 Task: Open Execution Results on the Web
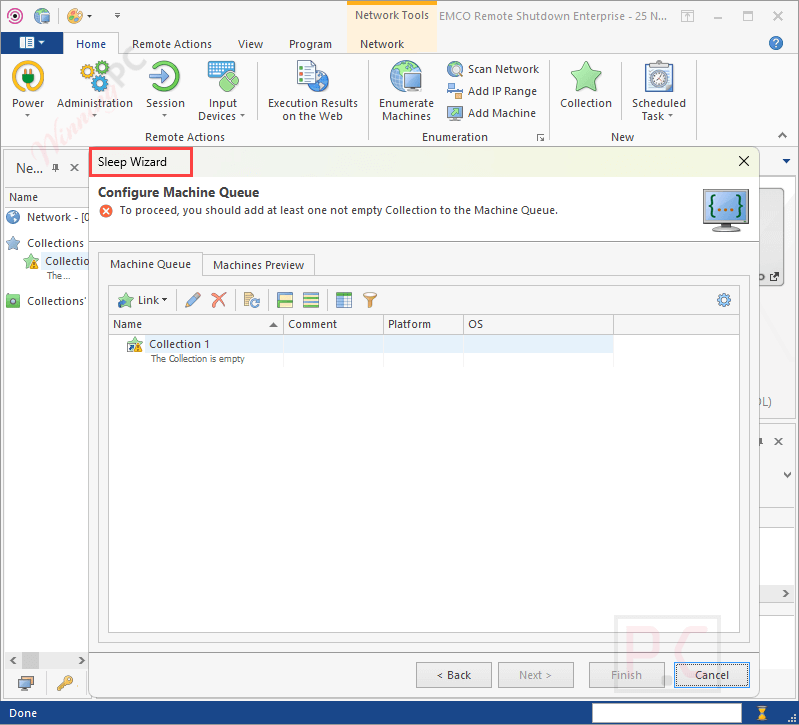click(x=312, y=91)
